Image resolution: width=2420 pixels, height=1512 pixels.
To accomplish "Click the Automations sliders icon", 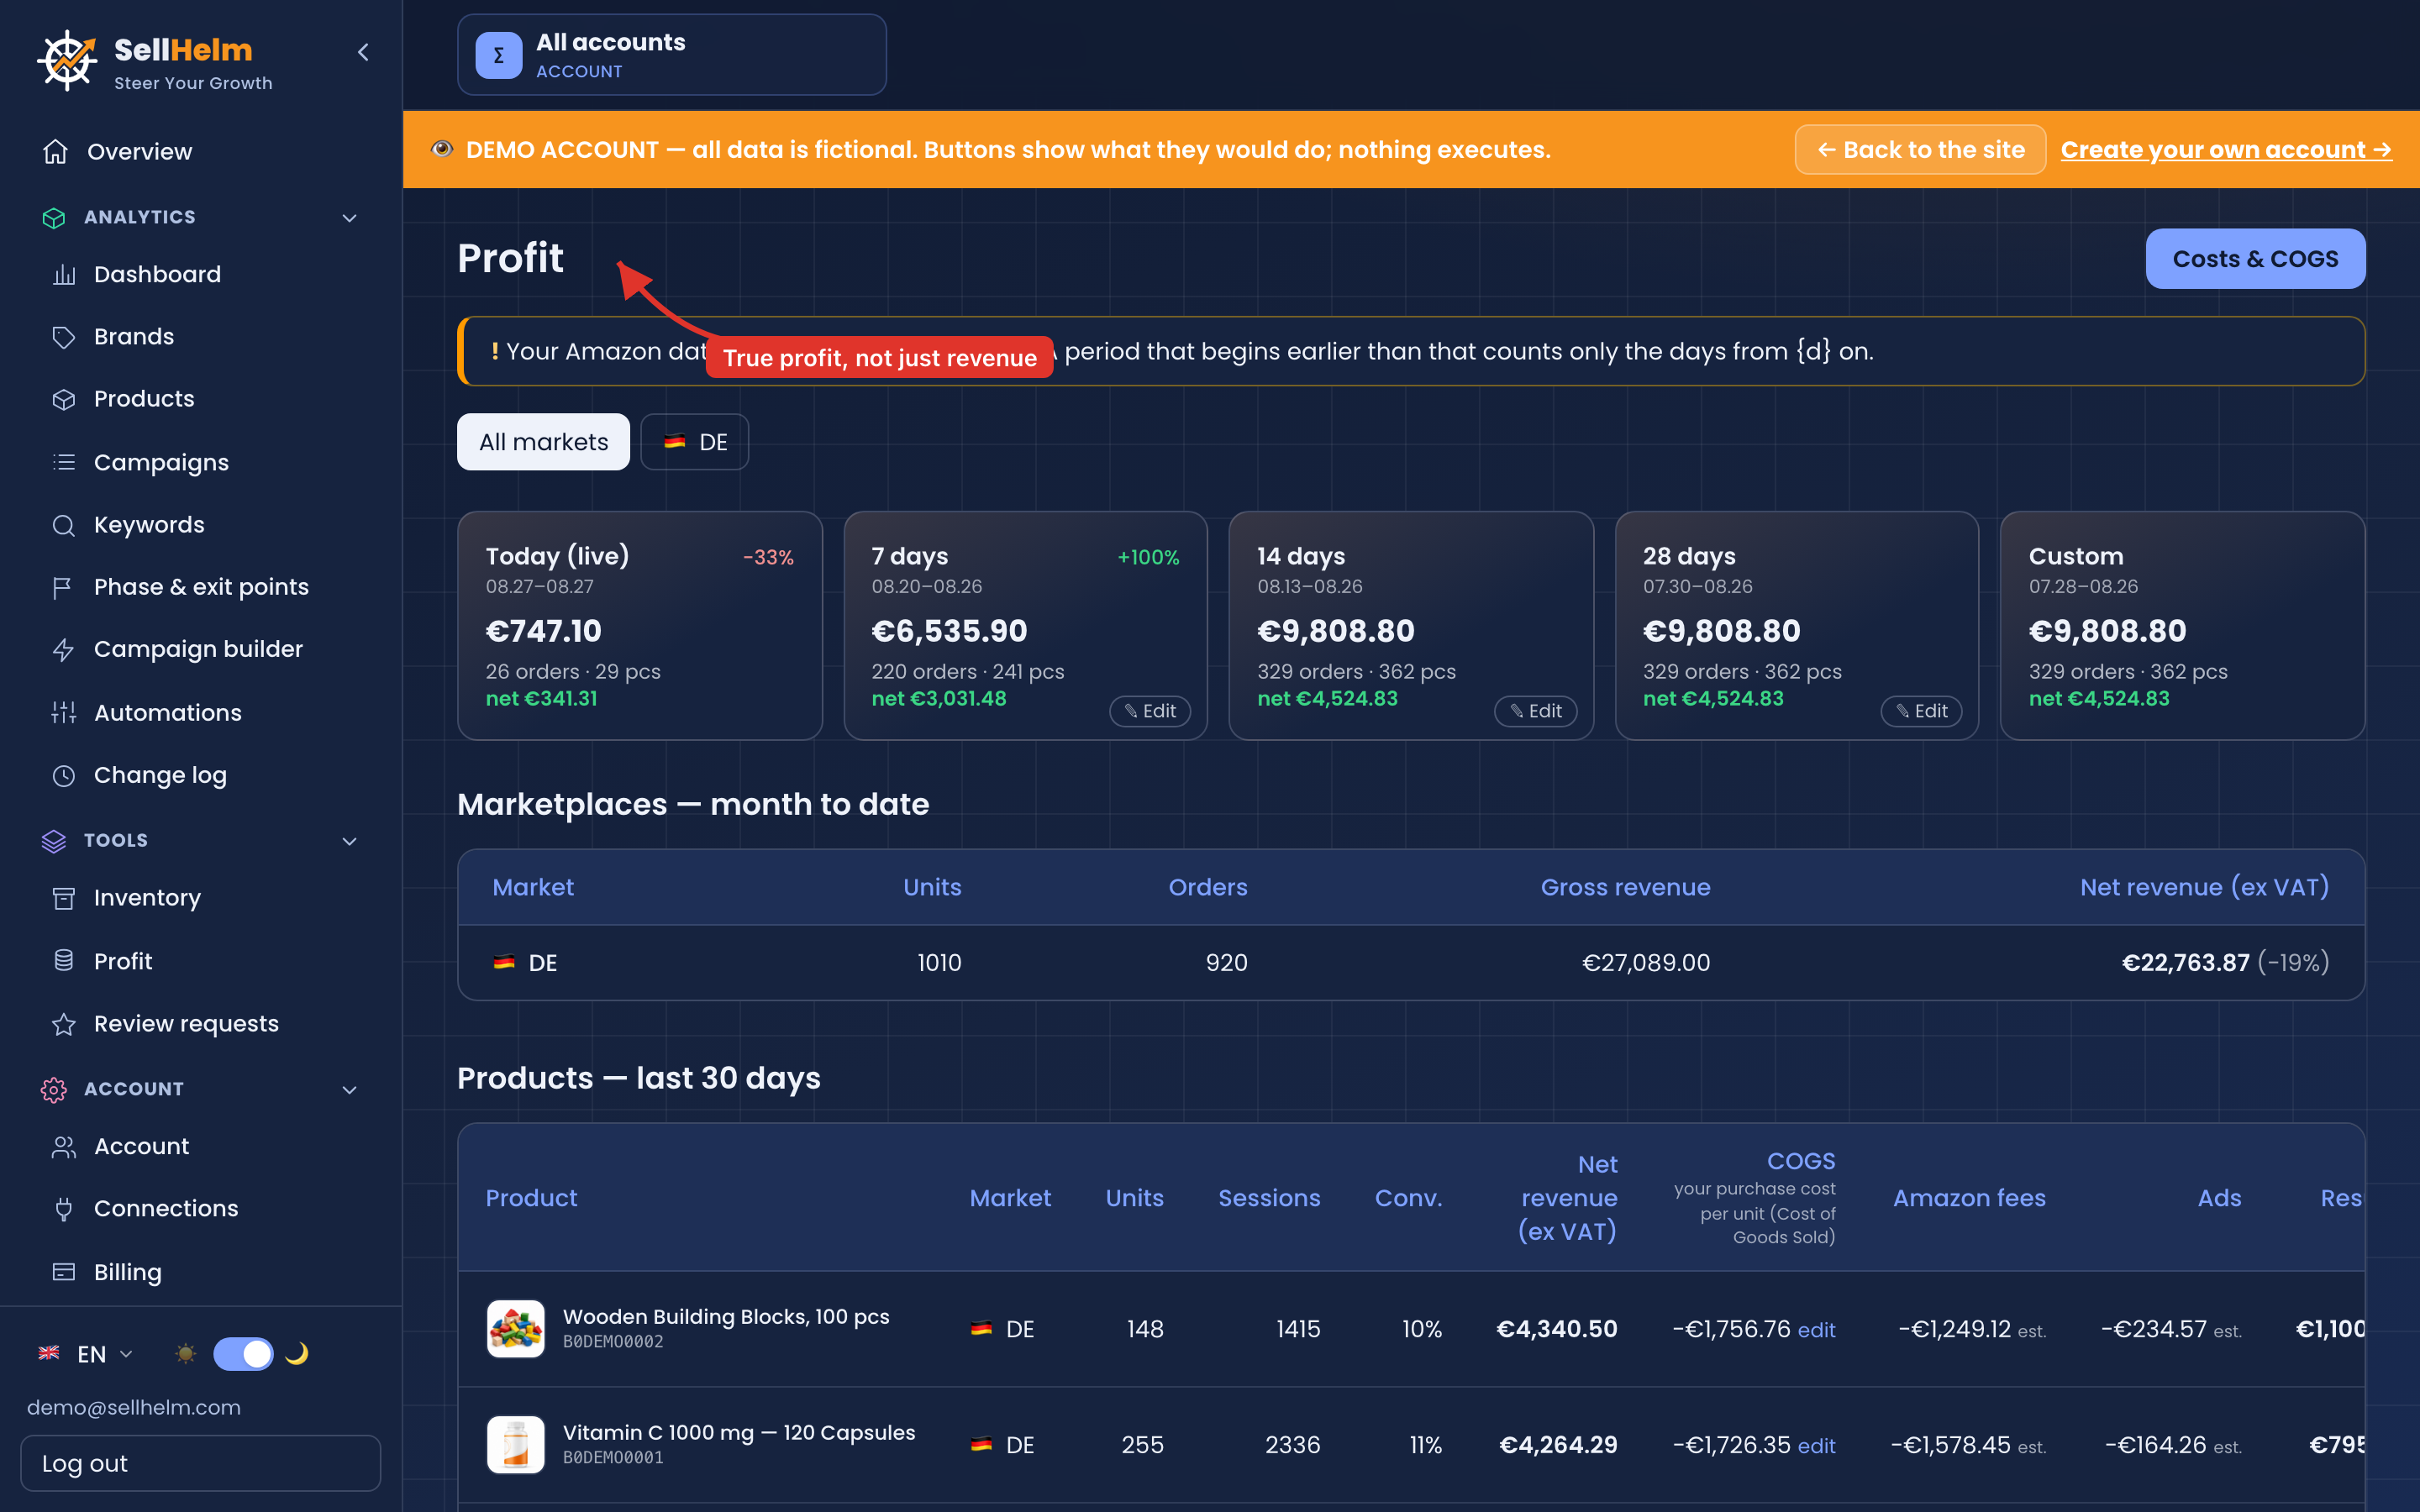I will tap(64, 713).
